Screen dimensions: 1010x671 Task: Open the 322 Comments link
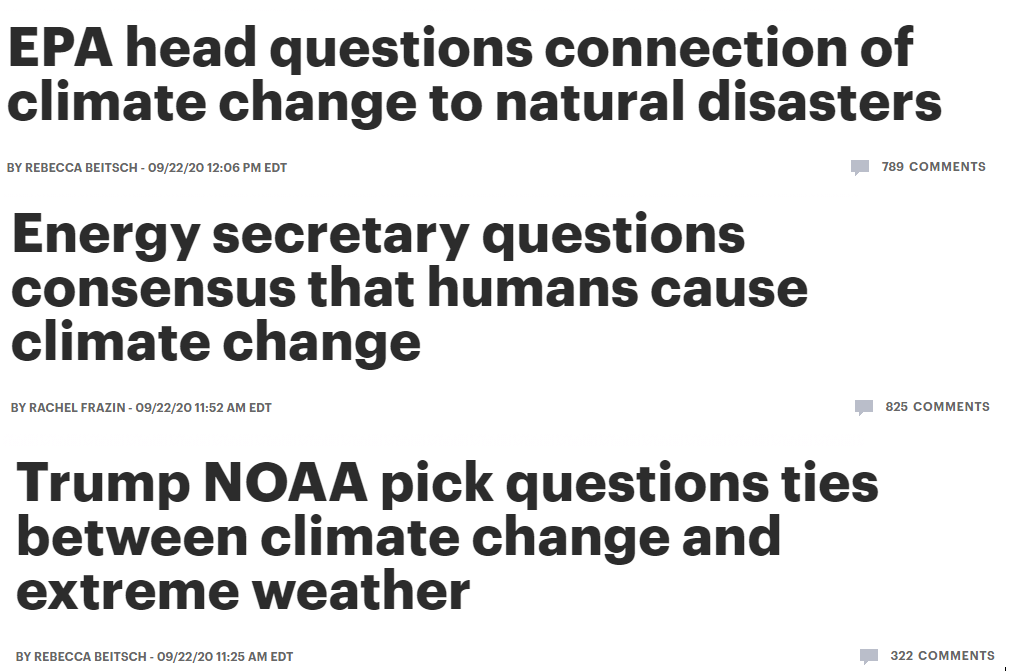[942, 656]
